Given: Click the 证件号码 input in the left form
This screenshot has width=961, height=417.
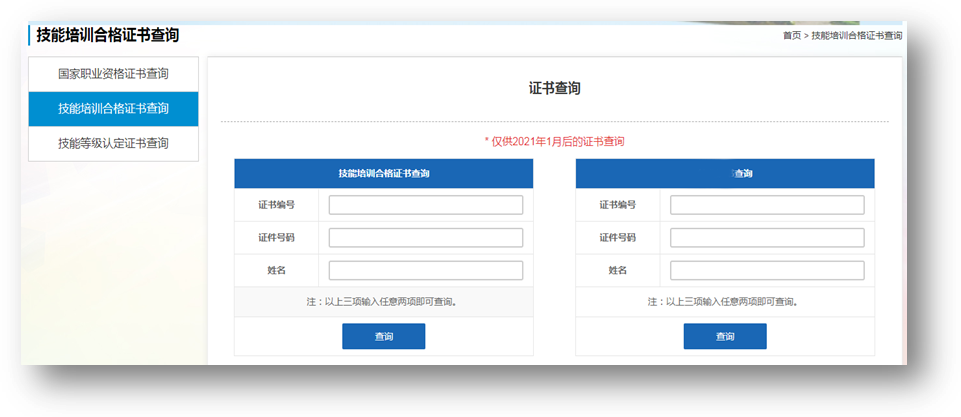Looking at the screenshot, I should [425, 238].
